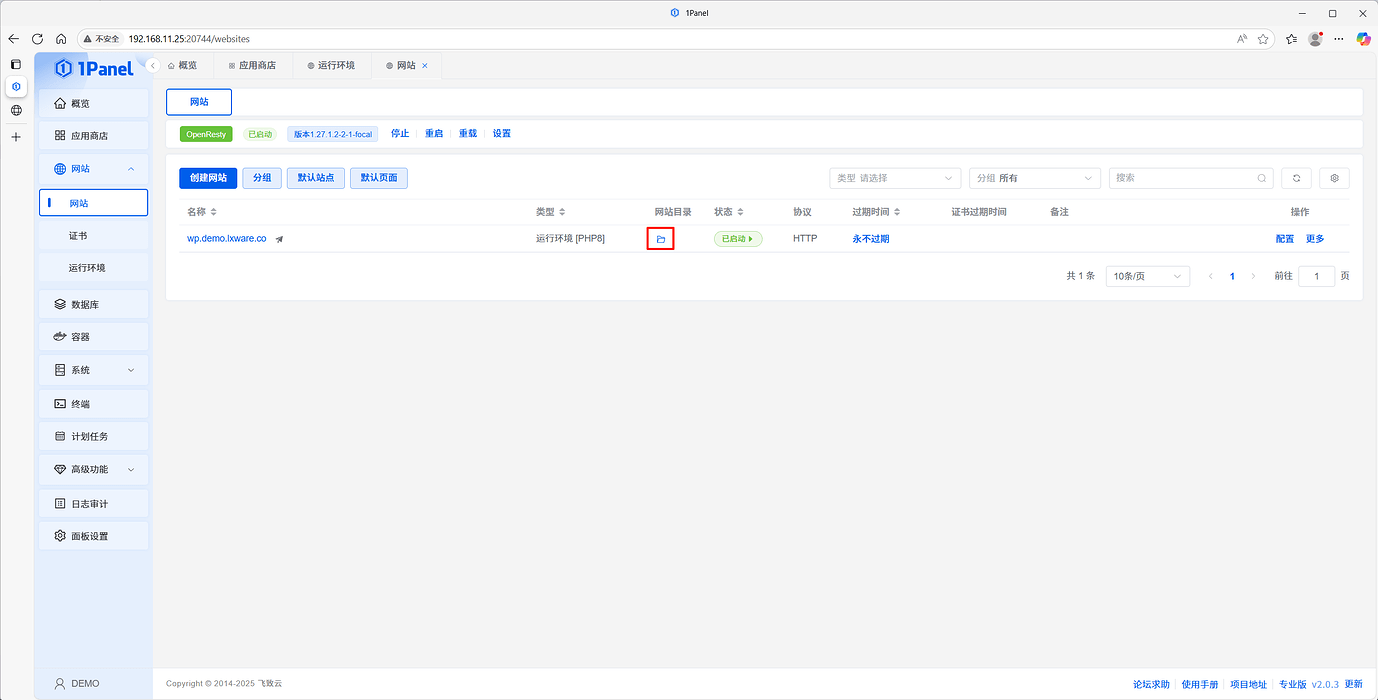Click the pin icon next to wp.demo.lxware.co

coord(279,238)
